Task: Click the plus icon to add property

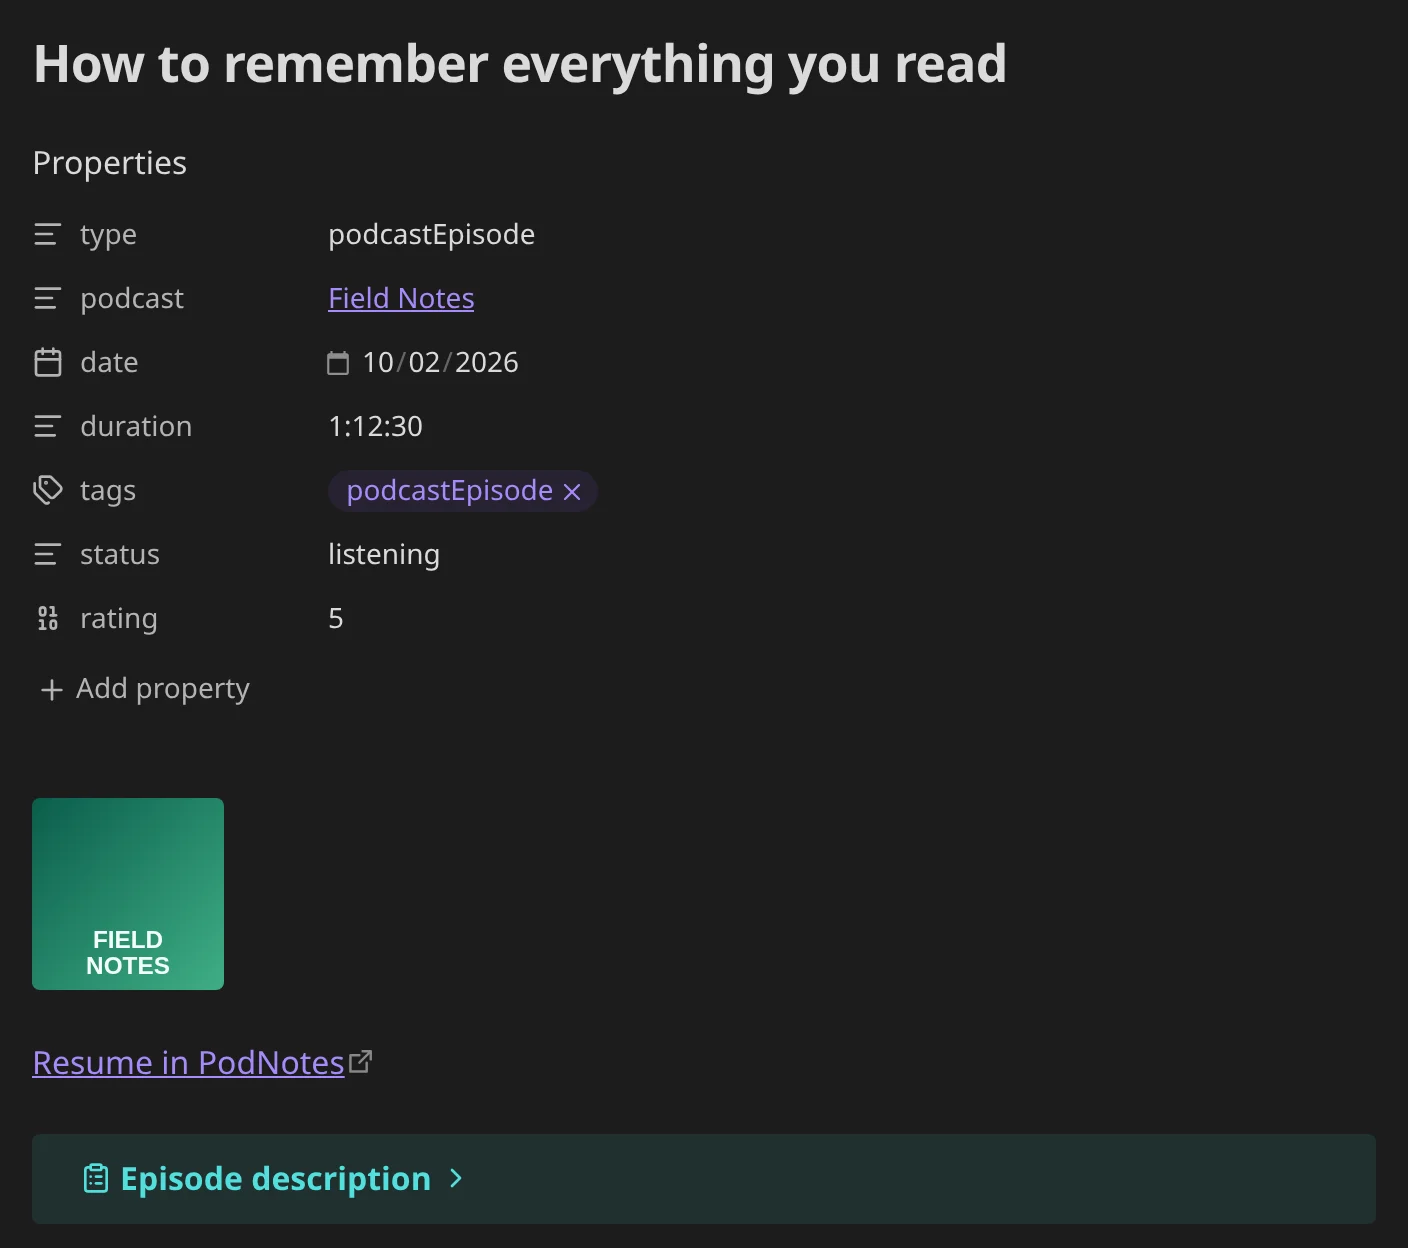Action: [51, 690]
